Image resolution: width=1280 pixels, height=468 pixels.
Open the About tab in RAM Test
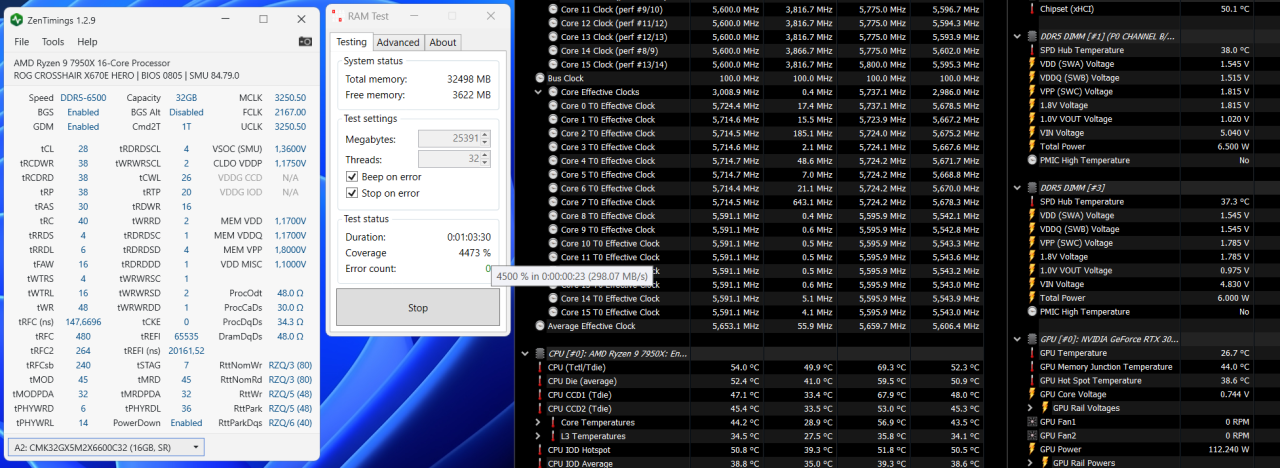click(443, 42)
